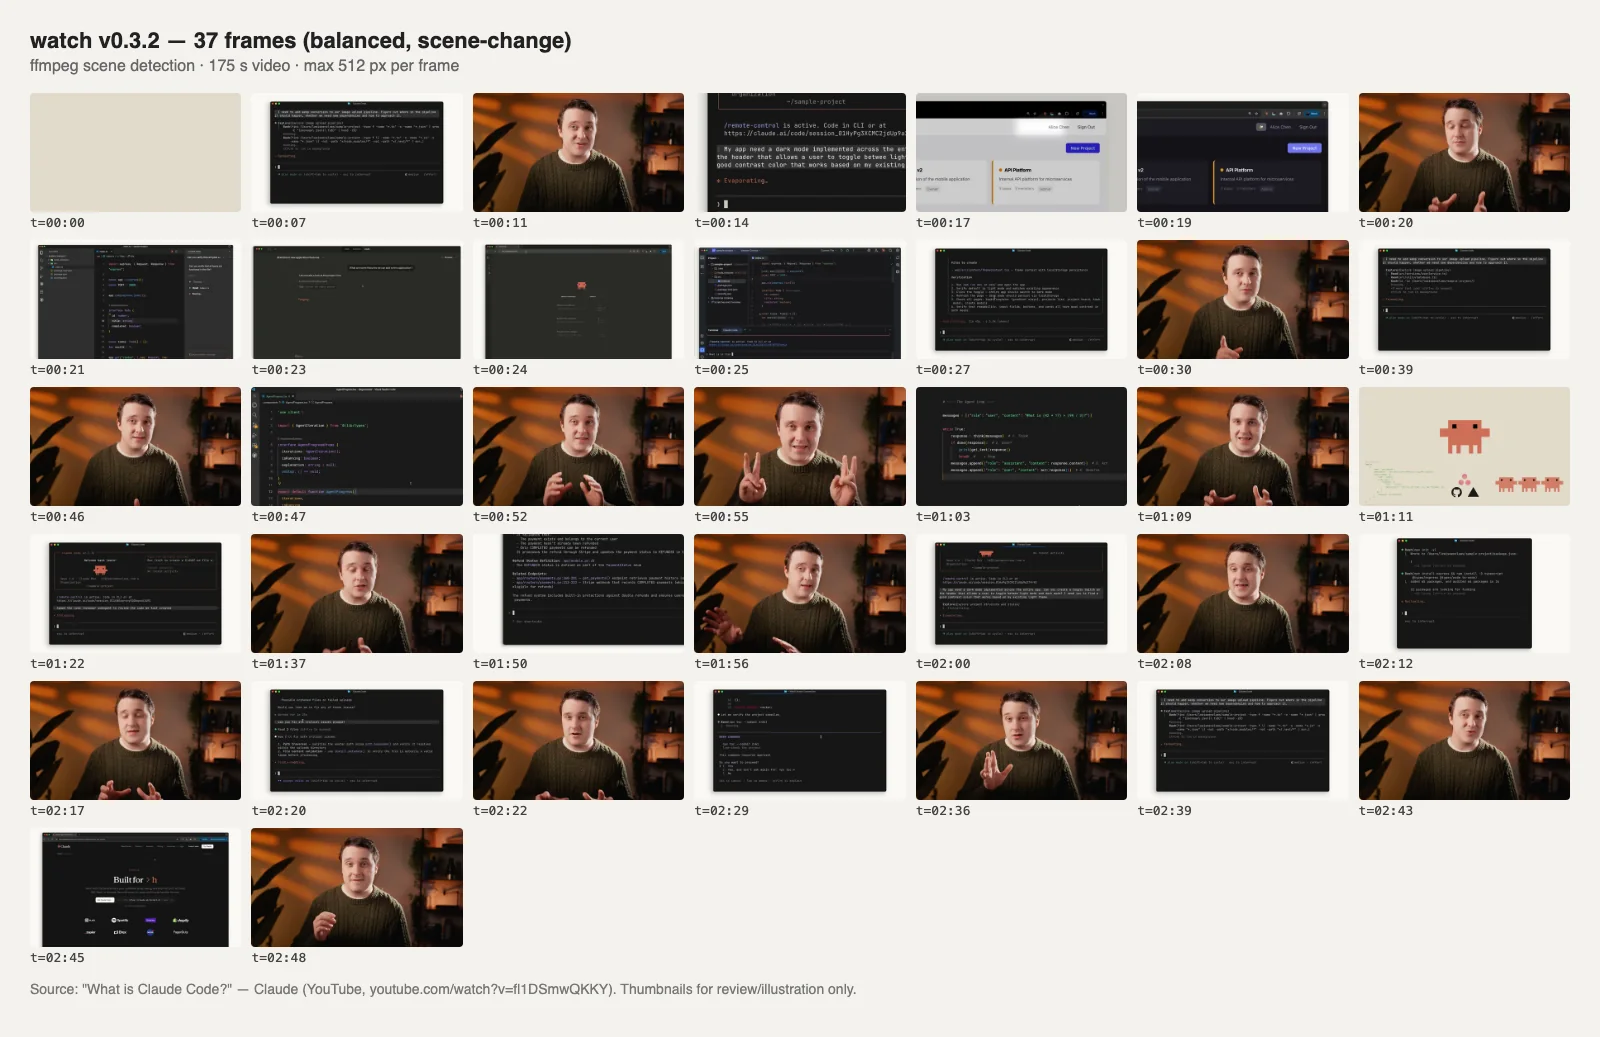This screenshot has width=1600, height=1037.
Task: Select the peace-sign presenter frame at t=00:55
Action: (x=800, y=446)
